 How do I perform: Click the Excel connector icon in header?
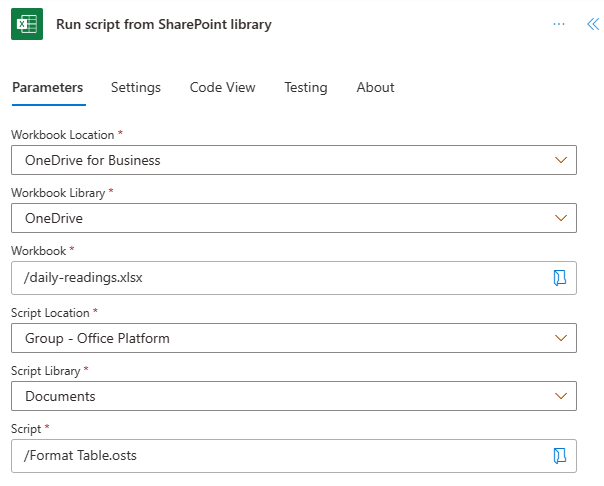[28, 24]
